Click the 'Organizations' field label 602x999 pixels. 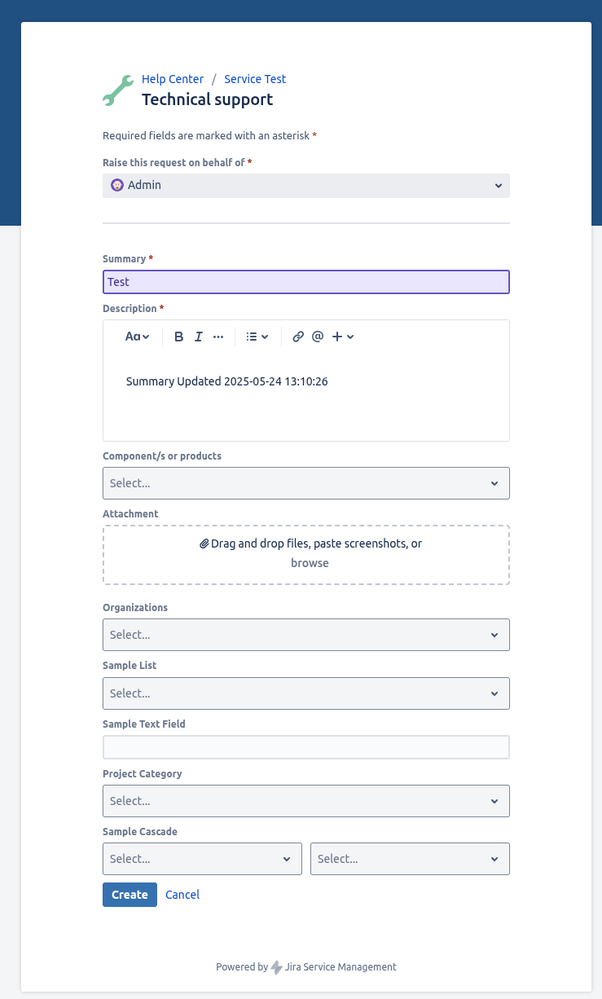135,607
